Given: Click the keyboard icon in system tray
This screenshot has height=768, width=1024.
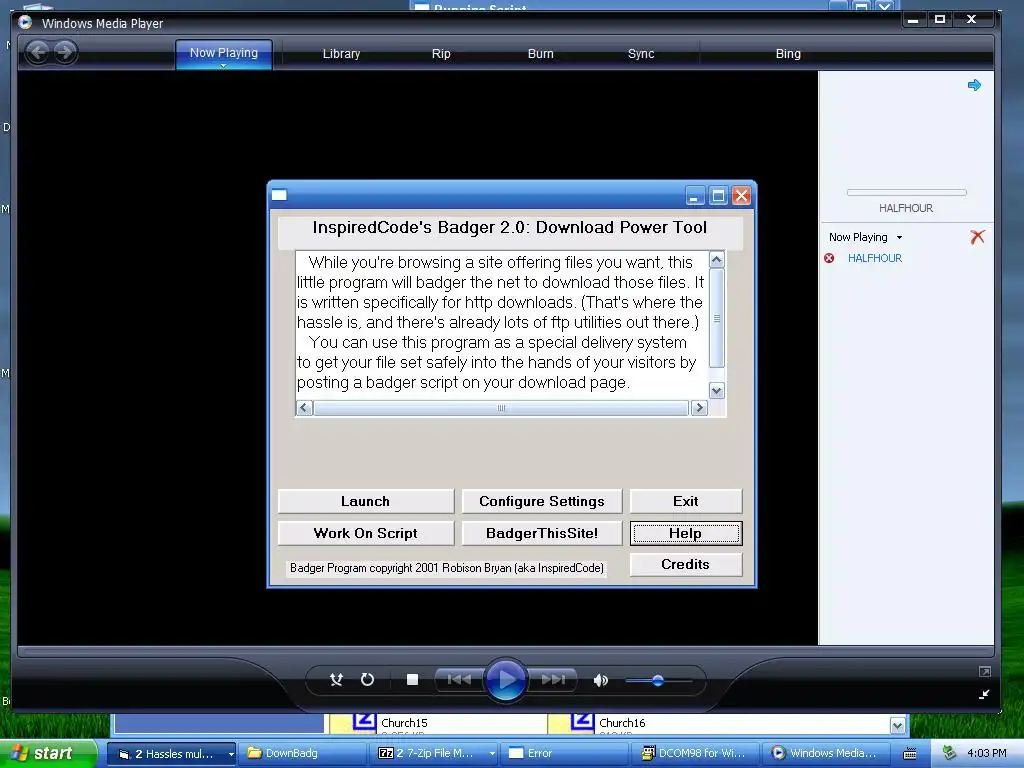Looking at the screenshot, I should [910, 754].
